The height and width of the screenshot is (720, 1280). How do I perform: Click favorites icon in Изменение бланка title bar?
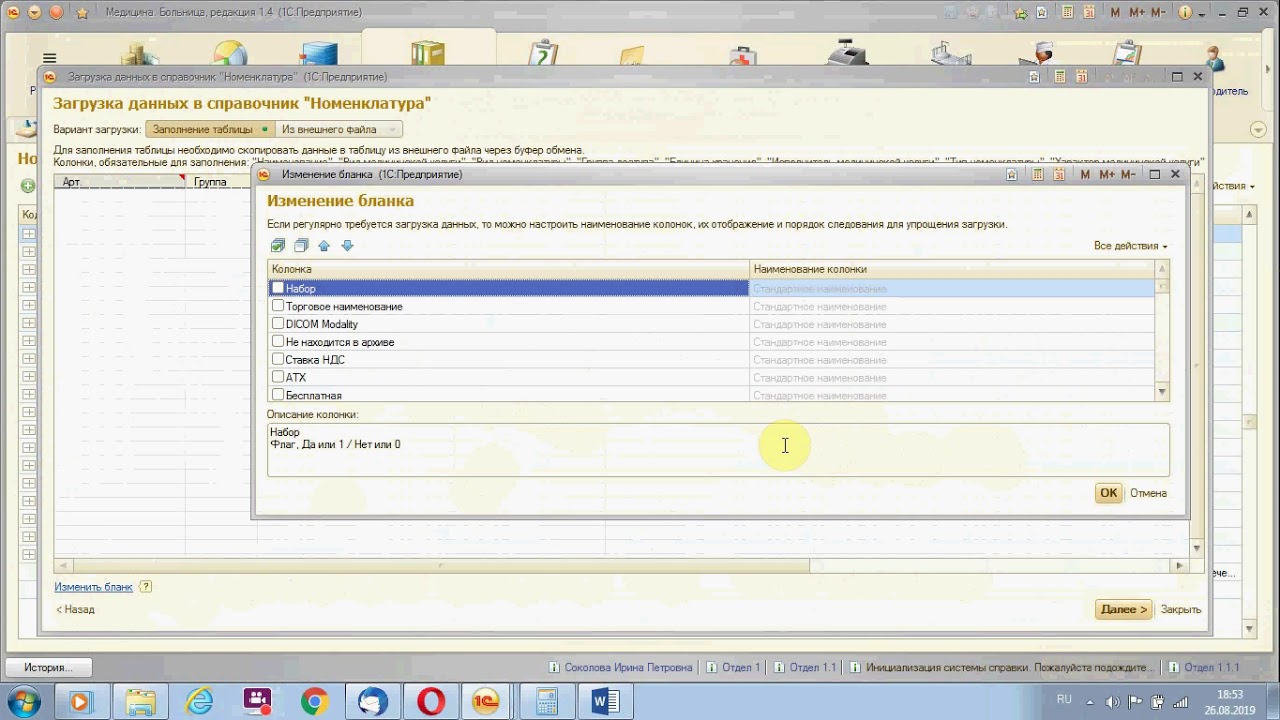1012,174
